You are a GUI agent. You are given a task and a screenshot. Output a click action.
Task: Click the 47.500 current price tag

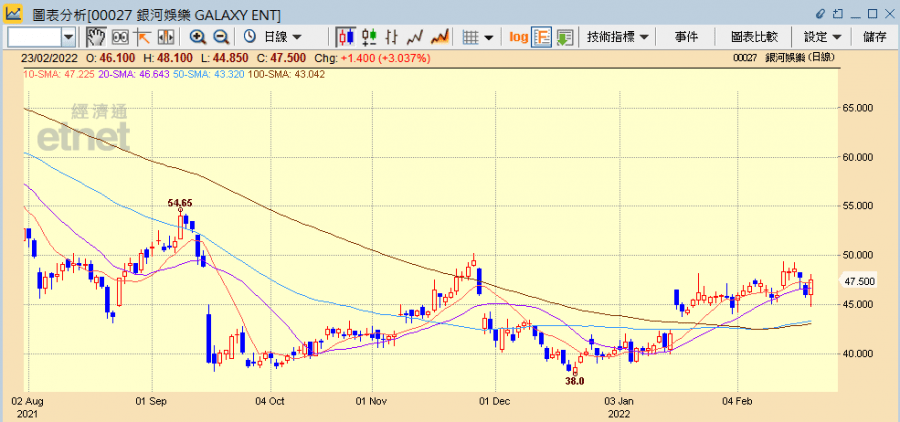coord(859,281)
